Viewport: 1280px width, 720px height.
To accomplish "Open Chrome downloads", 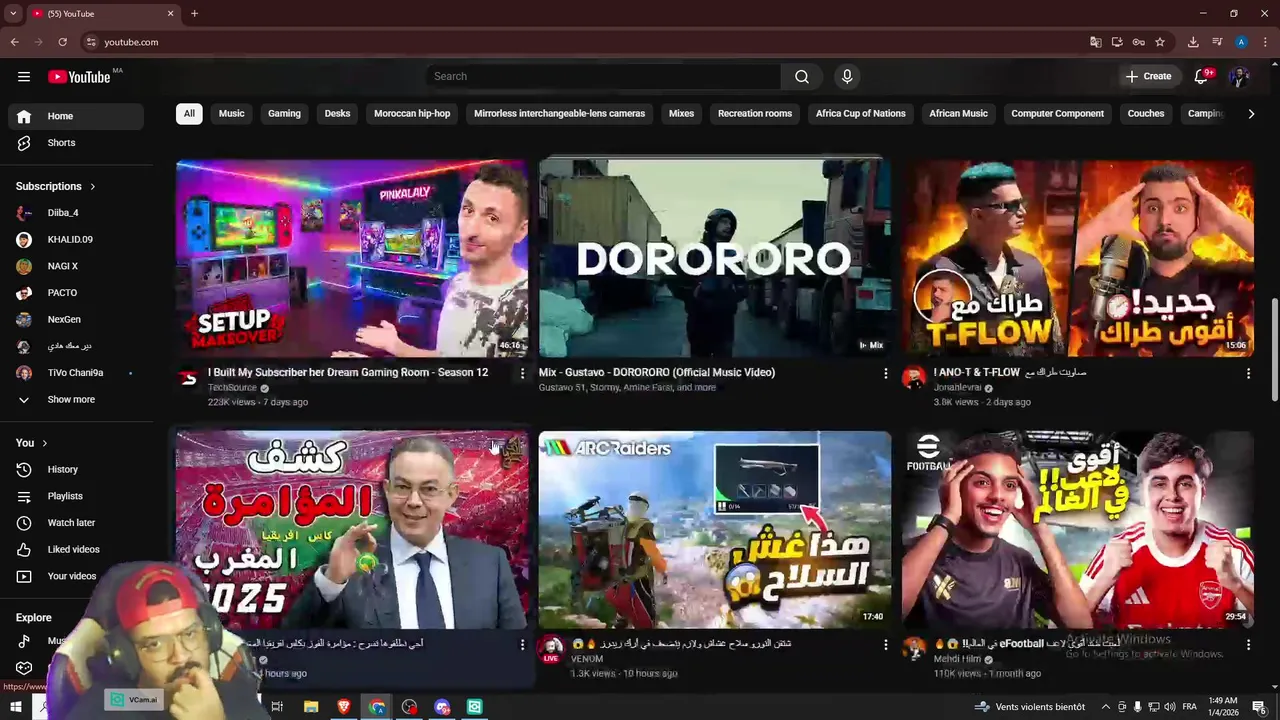I will 1193,42.
